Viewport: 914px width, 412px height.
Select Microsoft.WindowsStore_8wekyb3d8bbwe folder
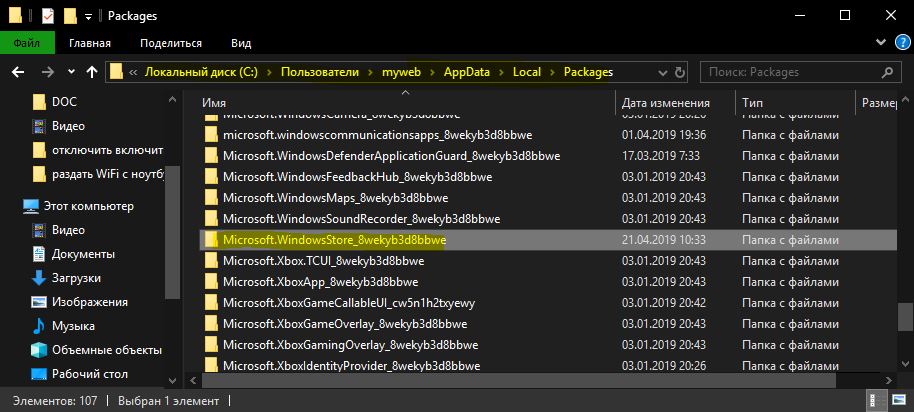335,240
